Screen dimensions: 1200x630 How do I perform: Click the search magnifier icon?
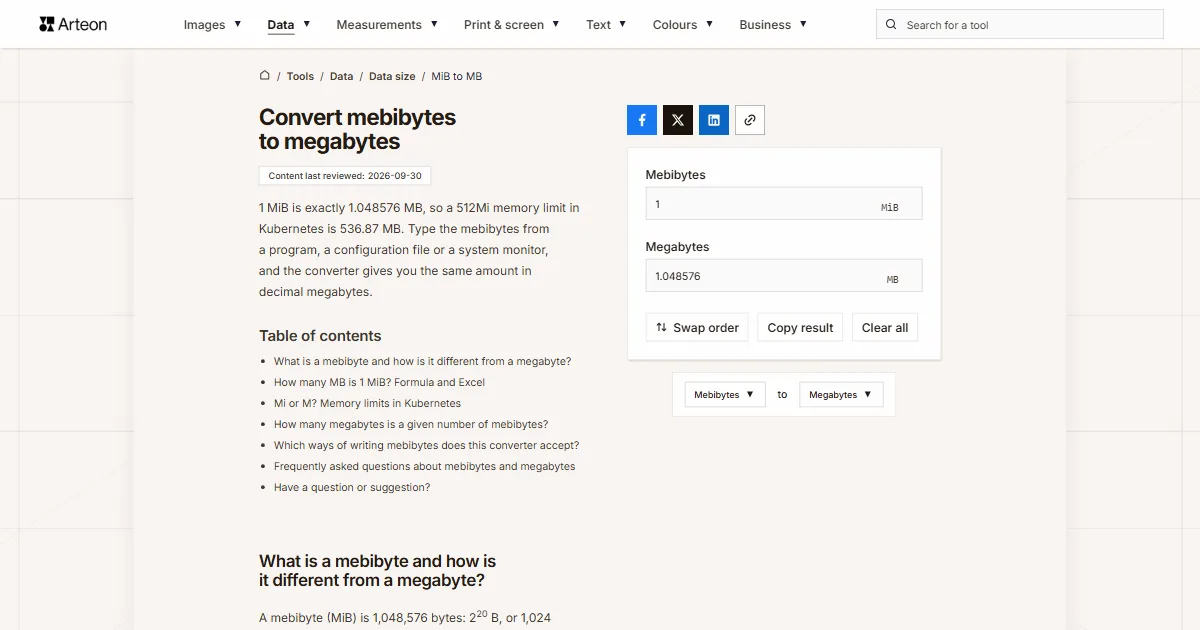[x=892, y=25]
